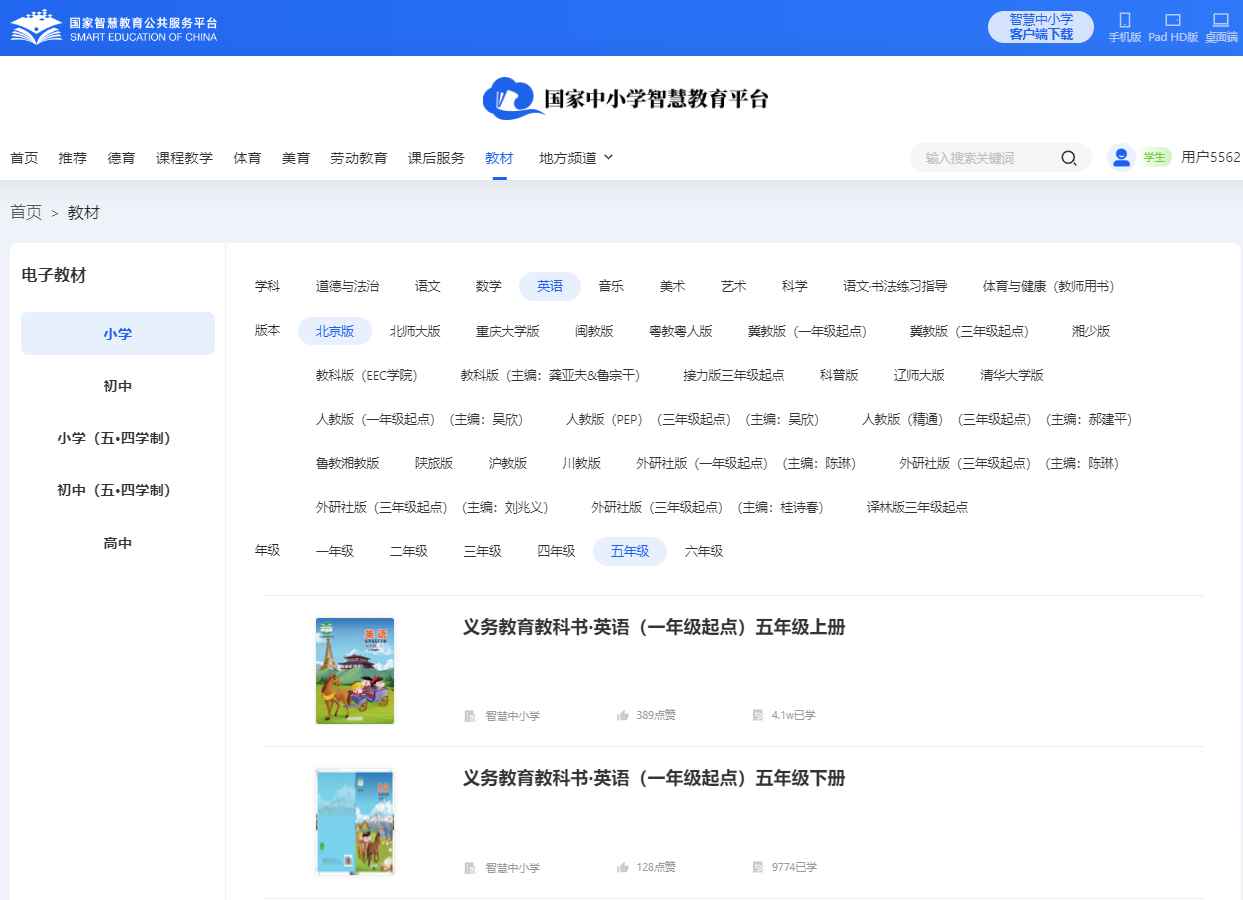1243x900 pixels.
Task: Click the 已学 icon for 五年级下册
Action: tap(758, 867)
